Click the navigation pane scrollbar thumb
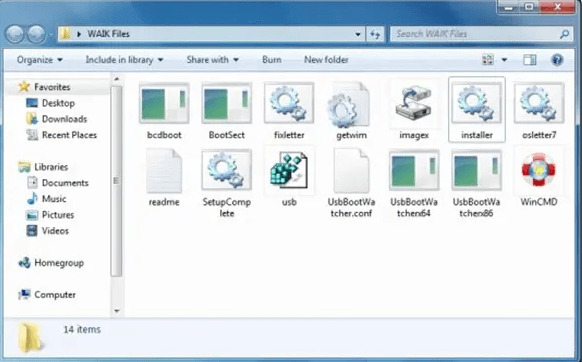 (117, 181)
